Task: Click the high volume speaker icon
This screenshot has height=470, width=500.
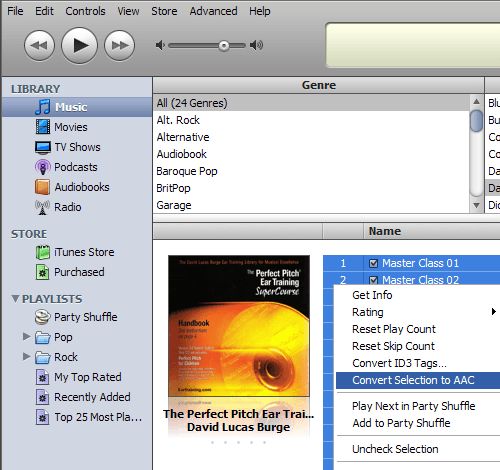Action: (256, 45)
